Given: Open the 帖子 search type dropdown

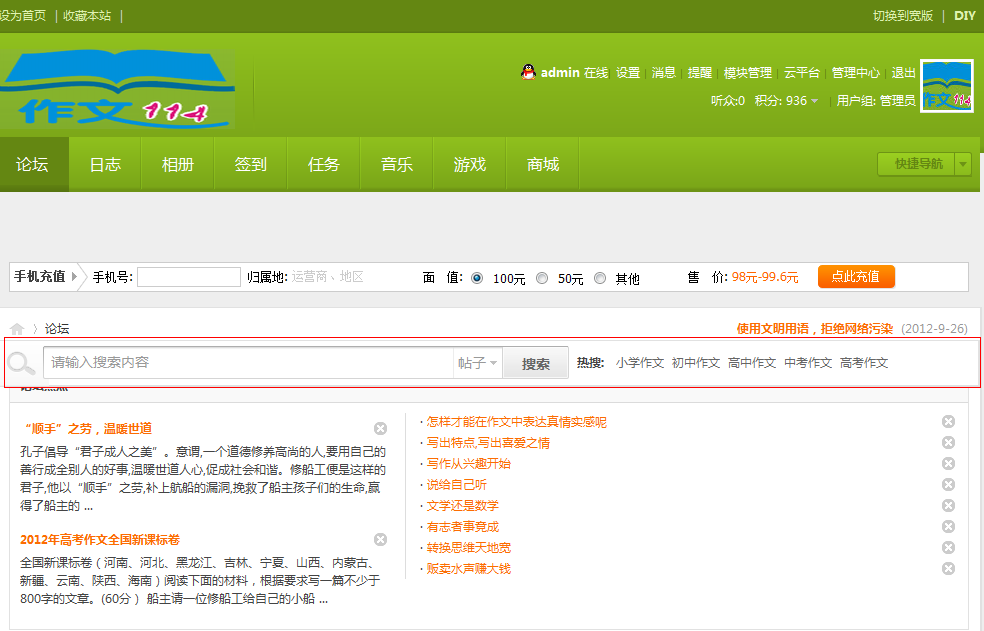Looking at the screenshot, I should [477, 363].
